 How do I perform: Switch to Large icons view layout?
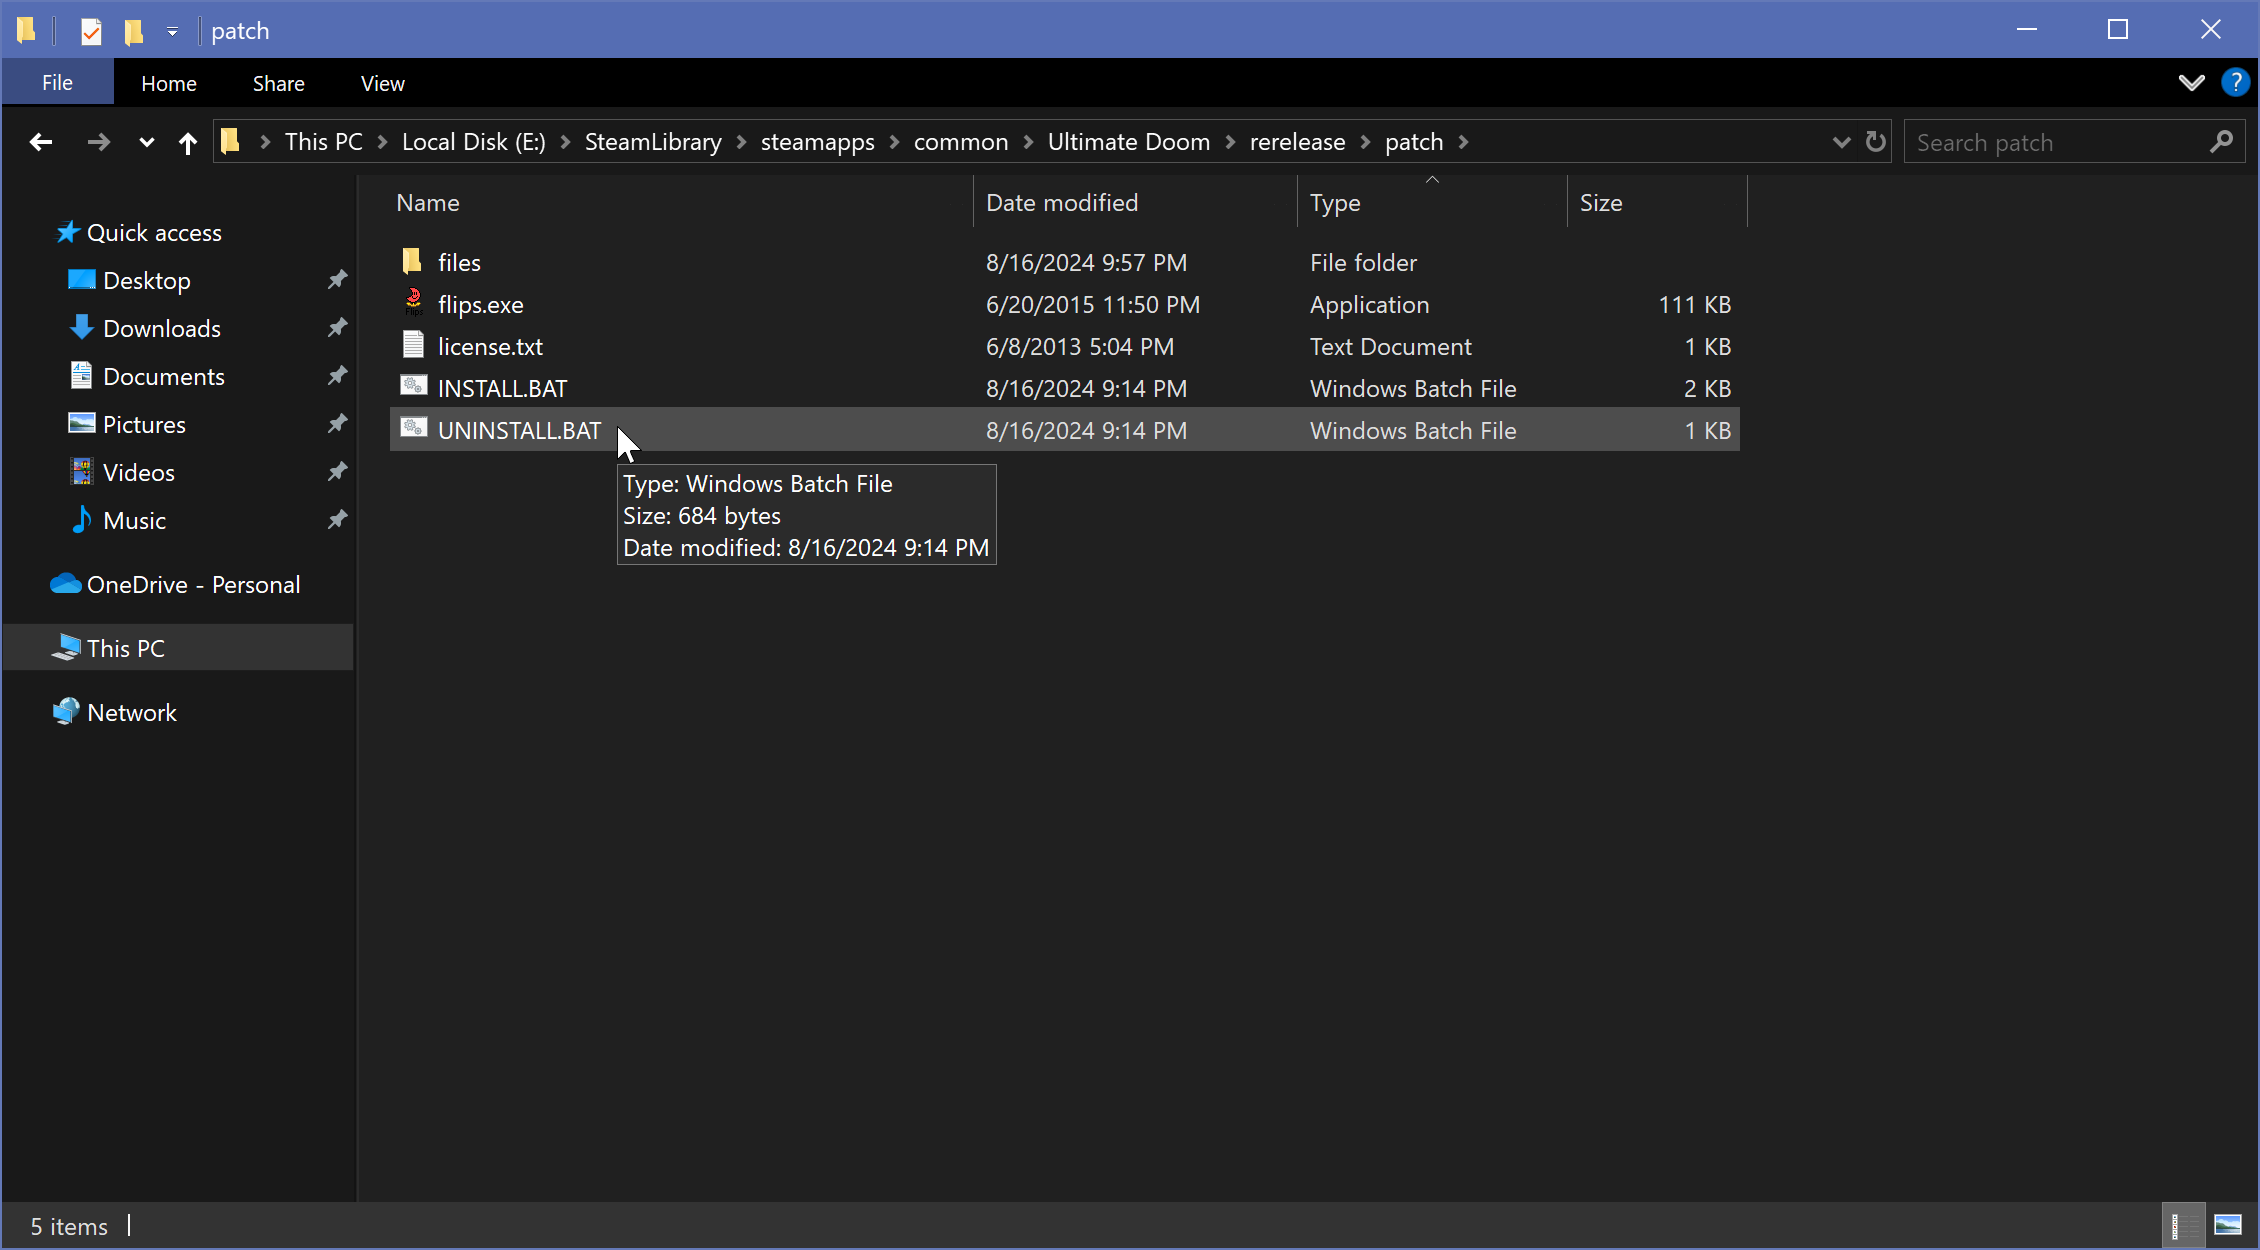click(2228, 1225)
